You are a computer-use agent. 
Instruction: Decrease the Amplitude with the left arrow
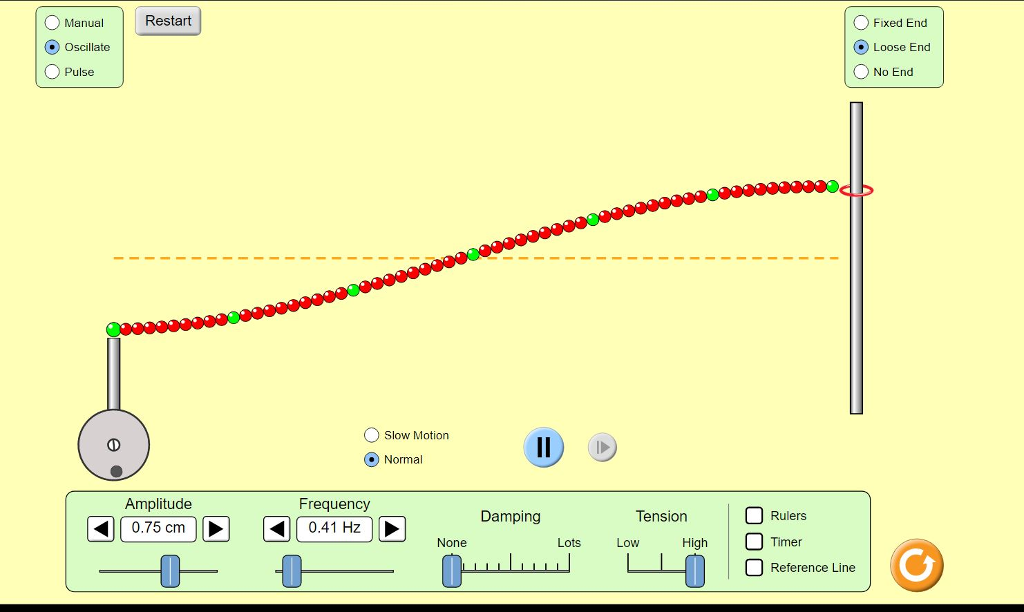pyautogui.click(x=100, y=529)
